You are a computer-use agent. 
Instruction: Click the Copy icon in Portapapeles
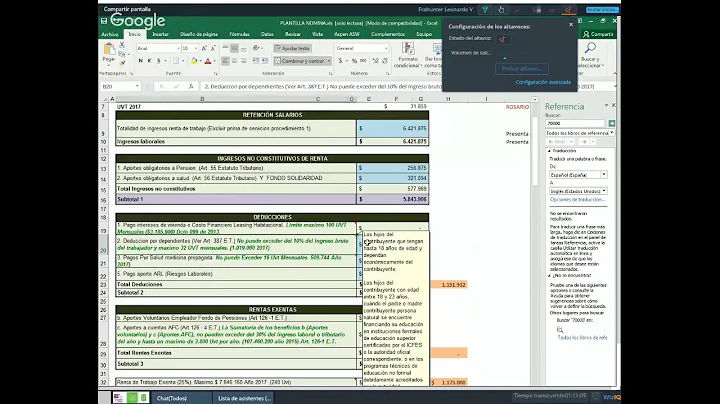pyautogui.click(x=122, y=54)
